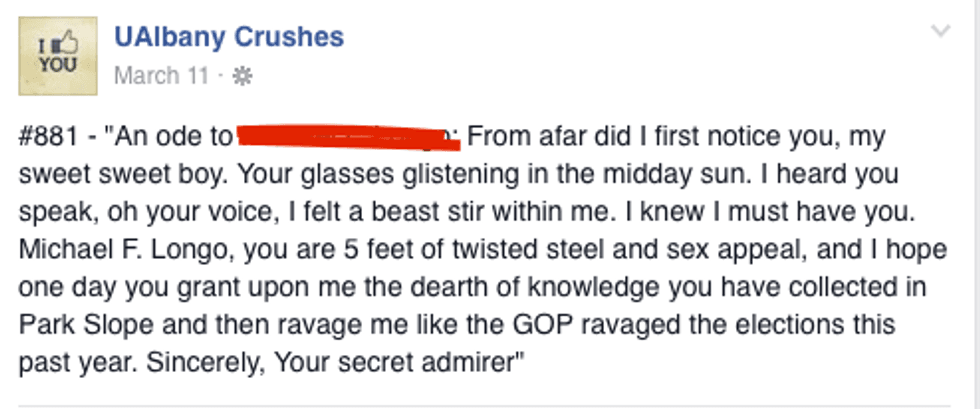Click the privacy gear icon beside the date
980x409 pixels.
point(241,77)
